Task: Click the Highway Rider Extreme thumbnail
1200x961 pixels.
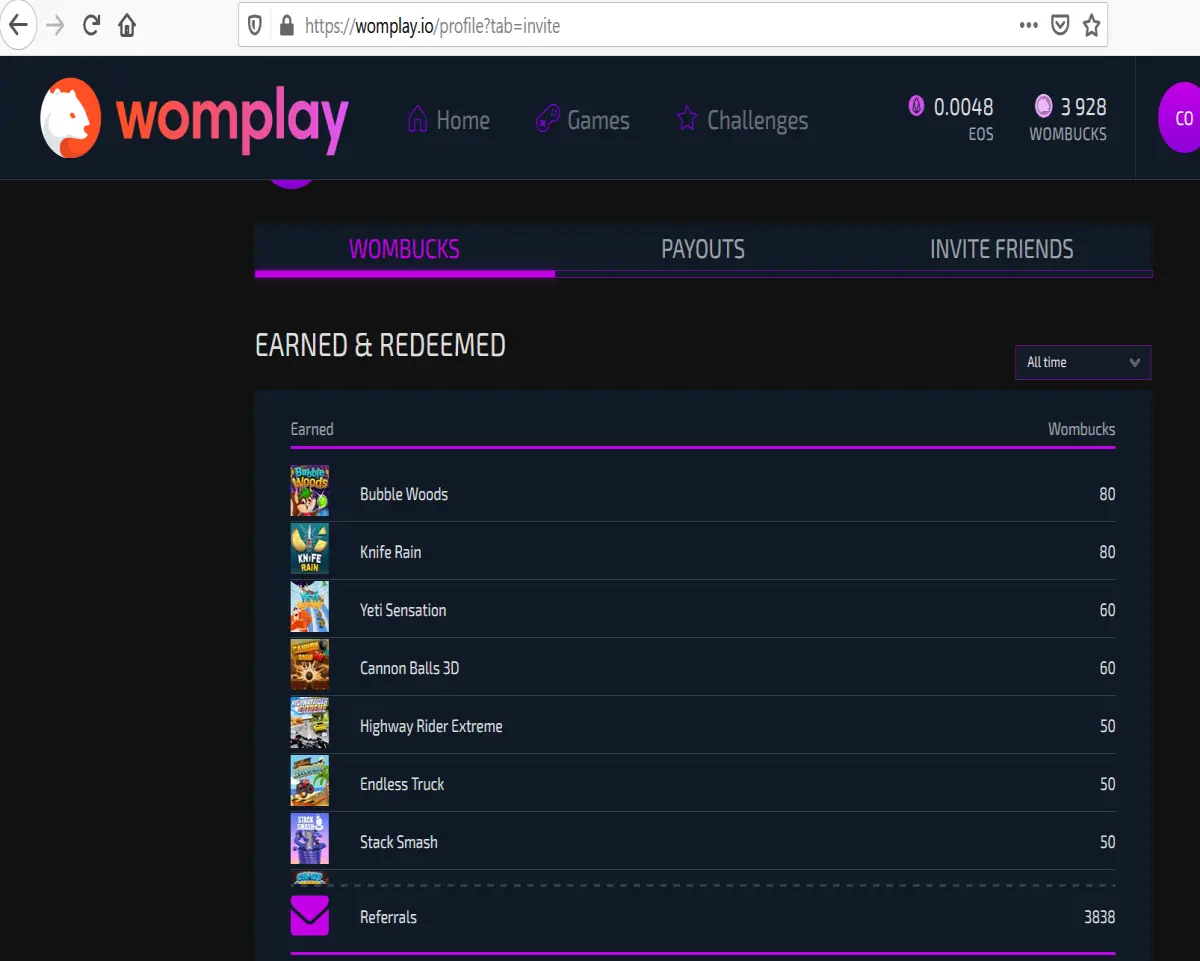Action: pos(309,723)
